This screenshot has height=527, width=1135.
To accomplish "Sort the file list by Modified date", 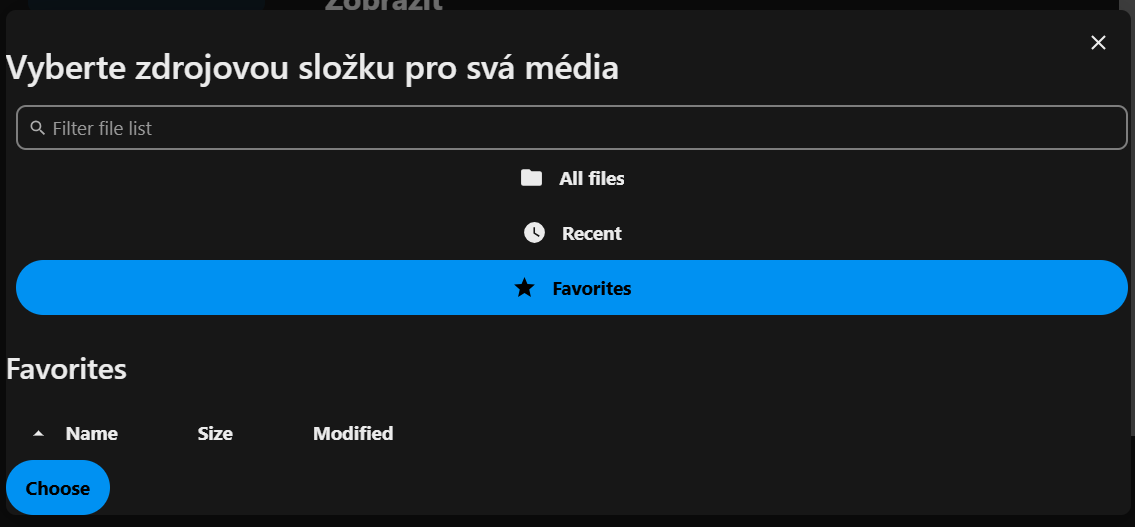I will coord(353,434).
